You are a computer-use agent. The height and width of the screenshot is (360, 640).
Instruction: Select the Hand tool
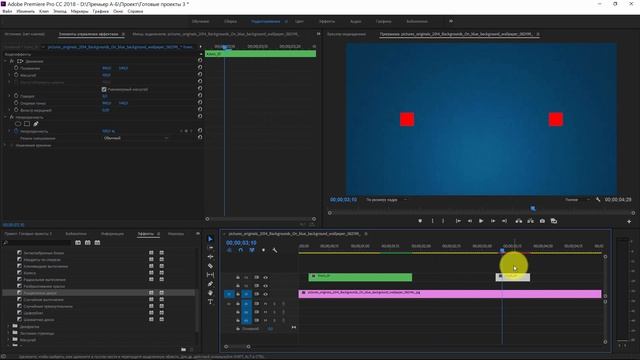click(x=210, y=293)
